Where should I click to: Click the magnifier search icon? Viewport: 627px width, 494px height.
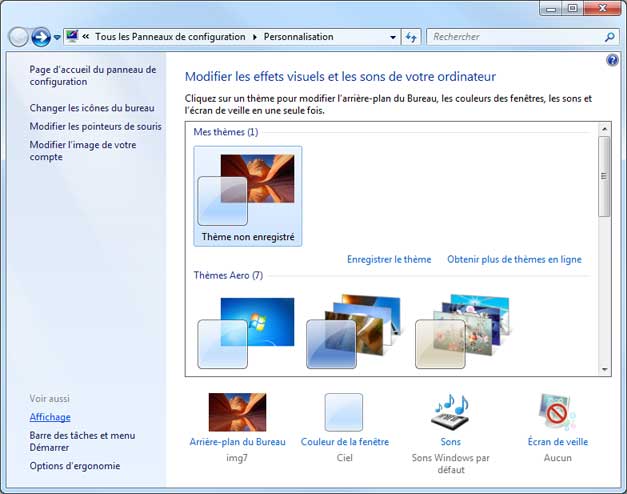pyautogui.click(x=609, y=37)
